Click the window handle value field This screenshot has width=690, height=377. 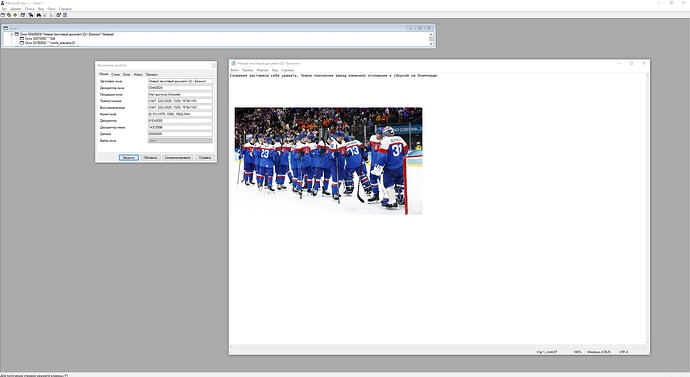pos(180,88)
